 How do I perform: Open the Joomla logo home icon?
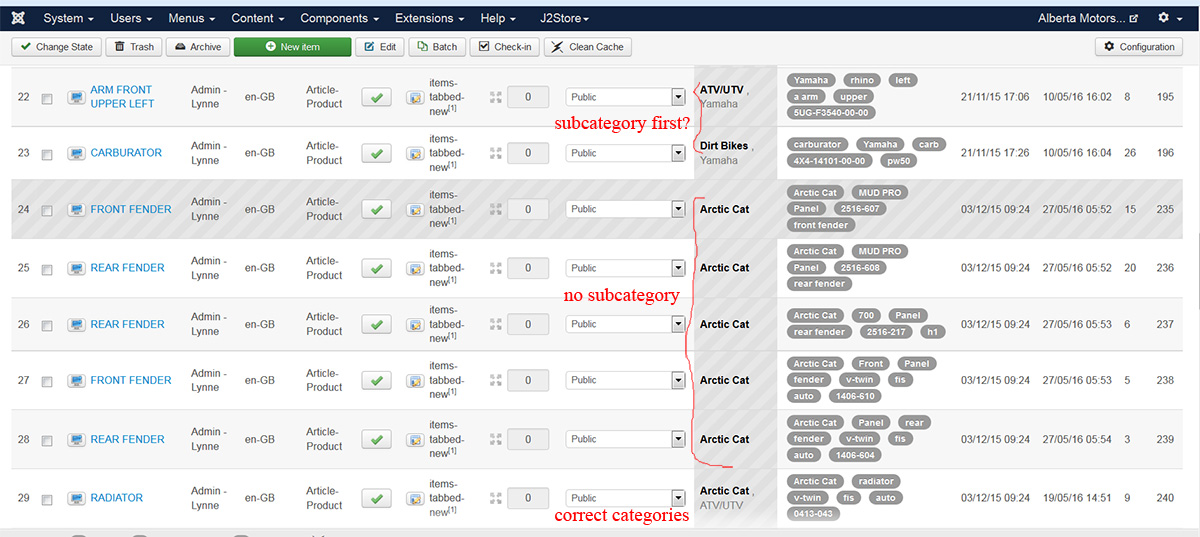click(19, 18)
